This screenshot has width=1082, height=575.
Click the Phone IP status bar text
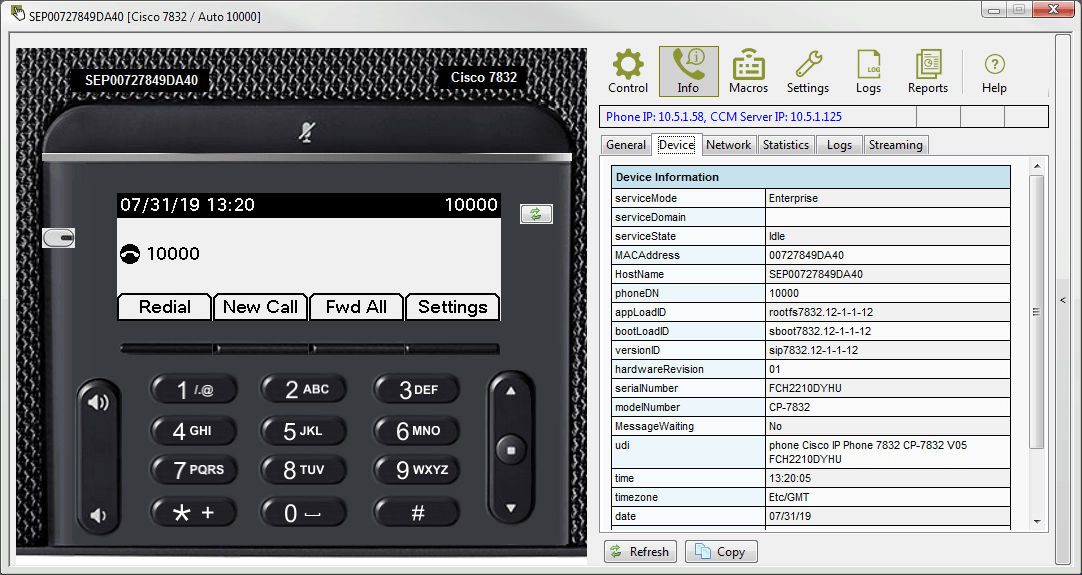pyautogui.click(x=724, y=117)
